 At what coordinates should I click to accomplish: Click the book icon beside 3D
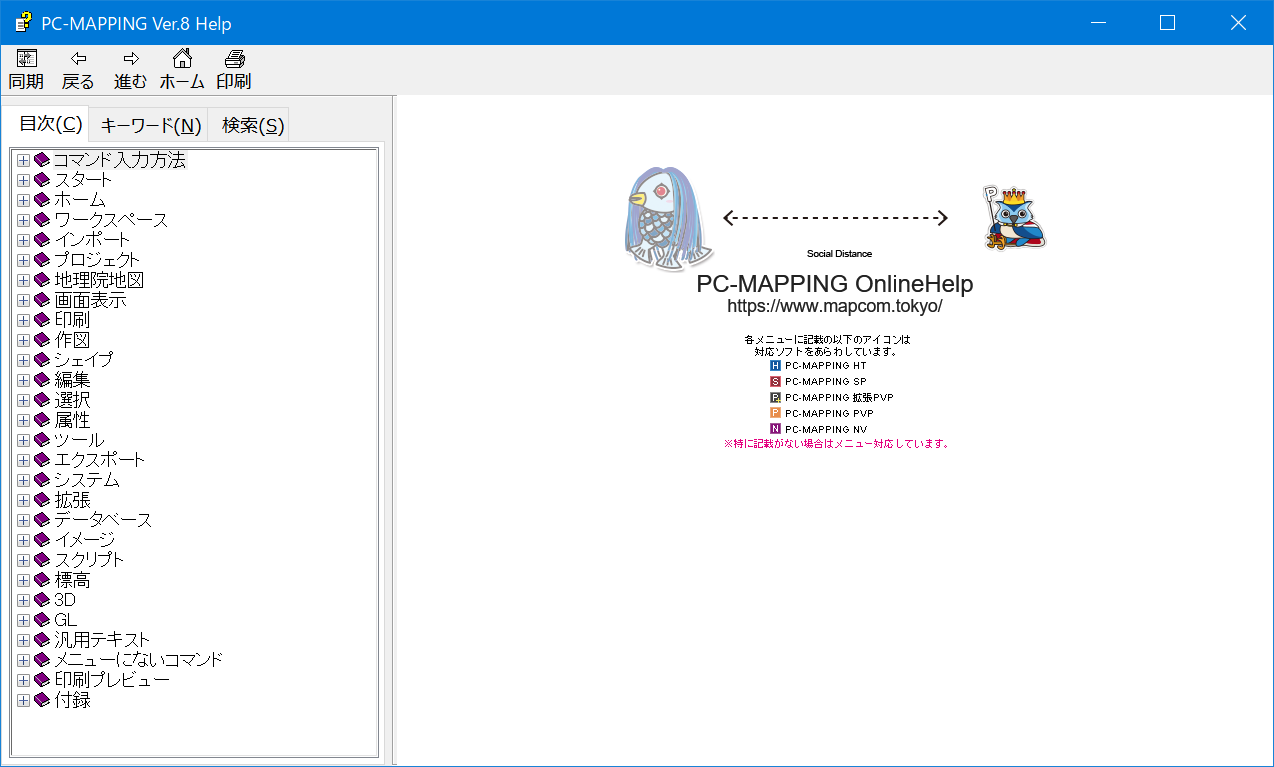[x=42, y=600]
